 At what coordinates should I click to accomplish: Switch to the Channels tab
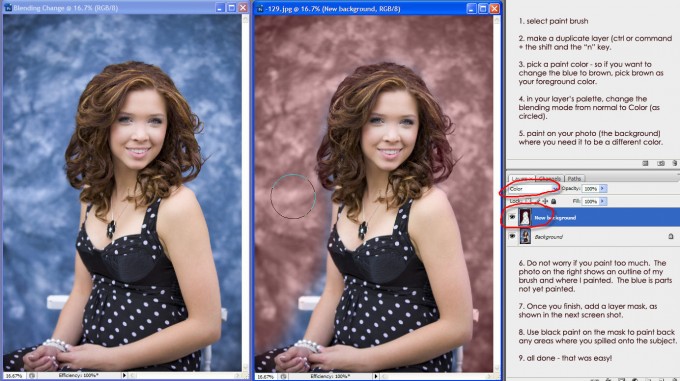point(549,179)
